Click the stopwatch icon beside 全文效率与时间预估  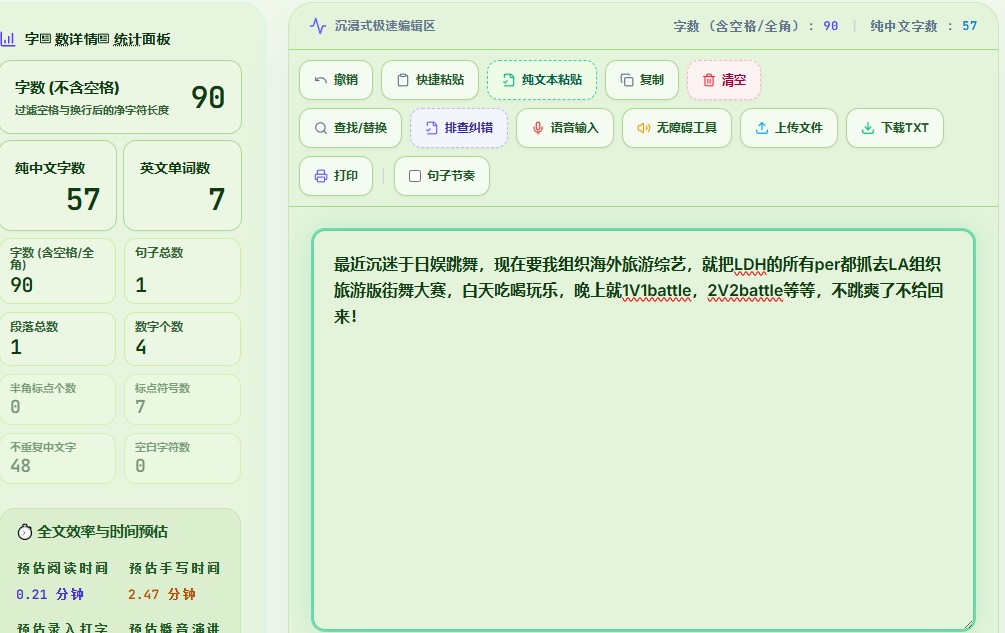click(25, 532)
